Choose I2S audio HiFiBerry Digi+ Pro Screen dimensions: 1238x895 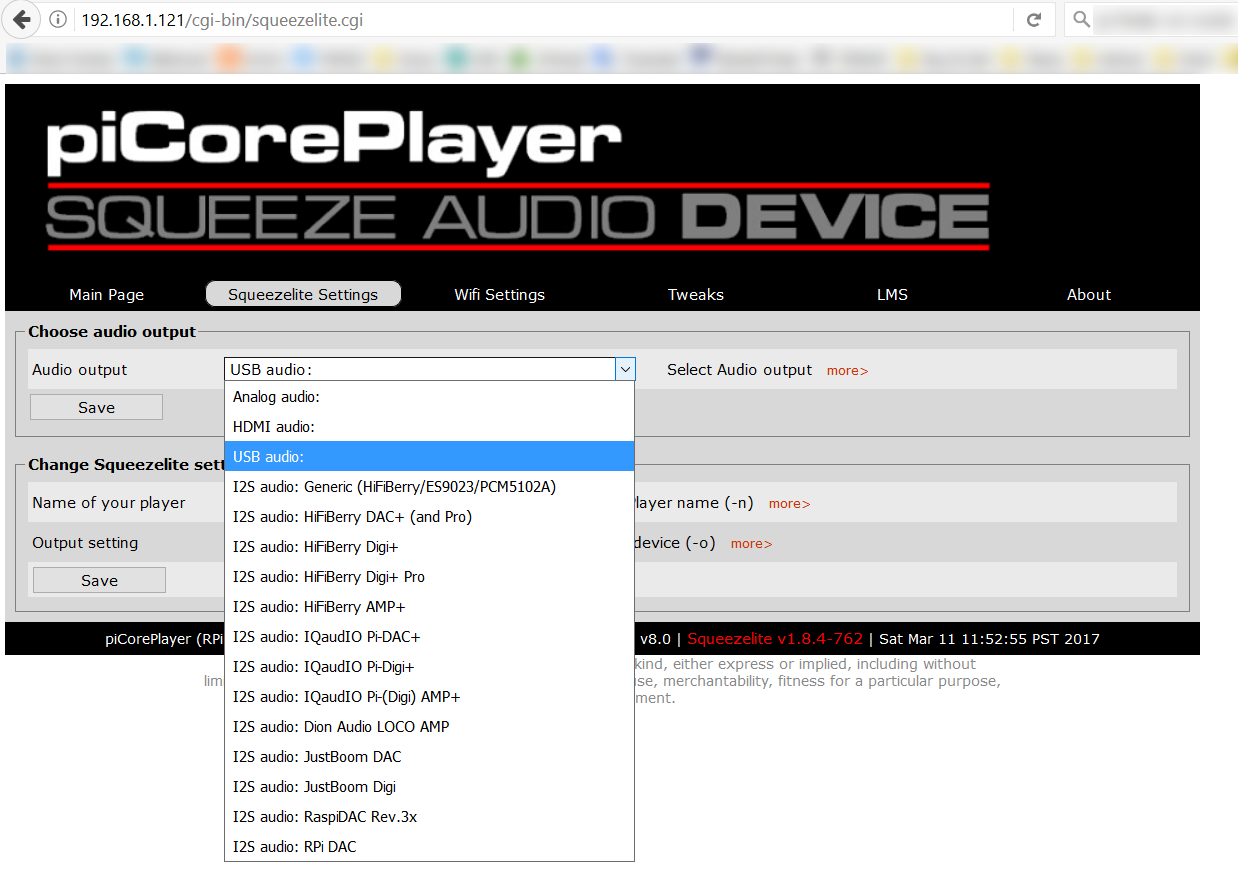pyautogui.click(x=429, y=577)
